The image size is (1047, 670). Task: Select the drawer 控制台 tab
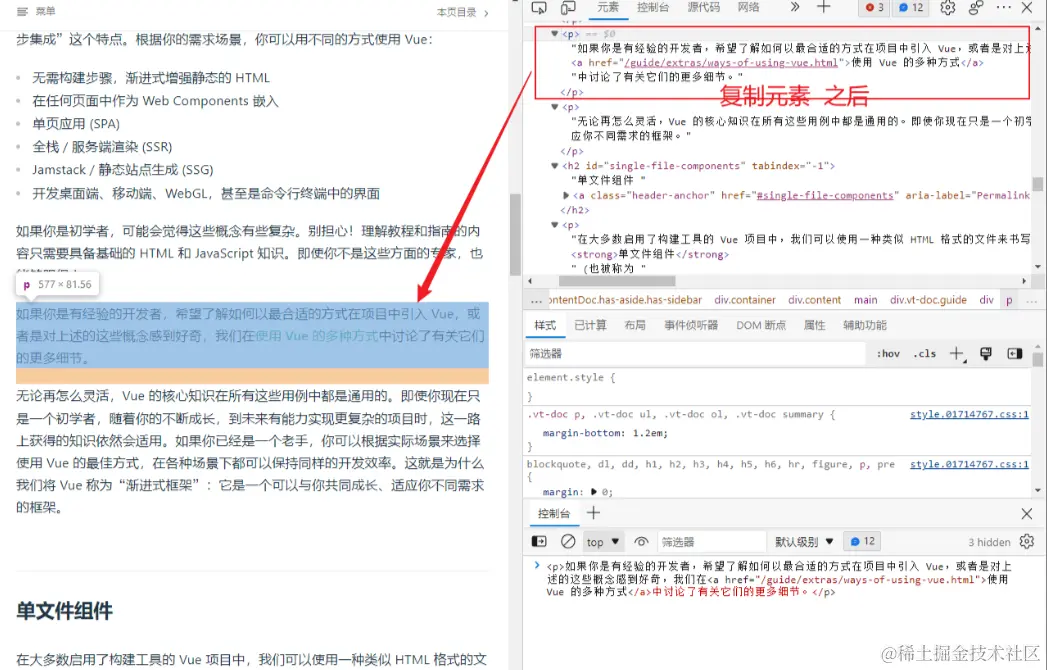(554, 514)
